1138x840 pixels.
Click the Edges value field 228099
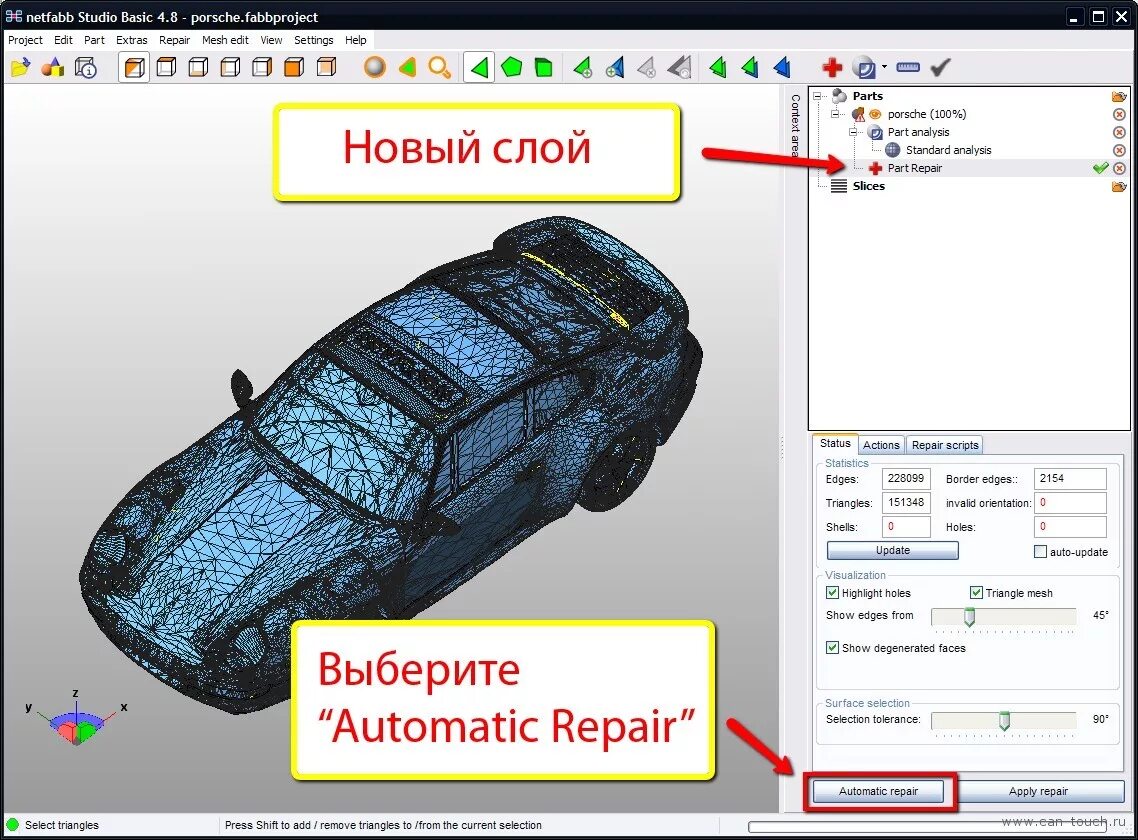tap(906, 478)
